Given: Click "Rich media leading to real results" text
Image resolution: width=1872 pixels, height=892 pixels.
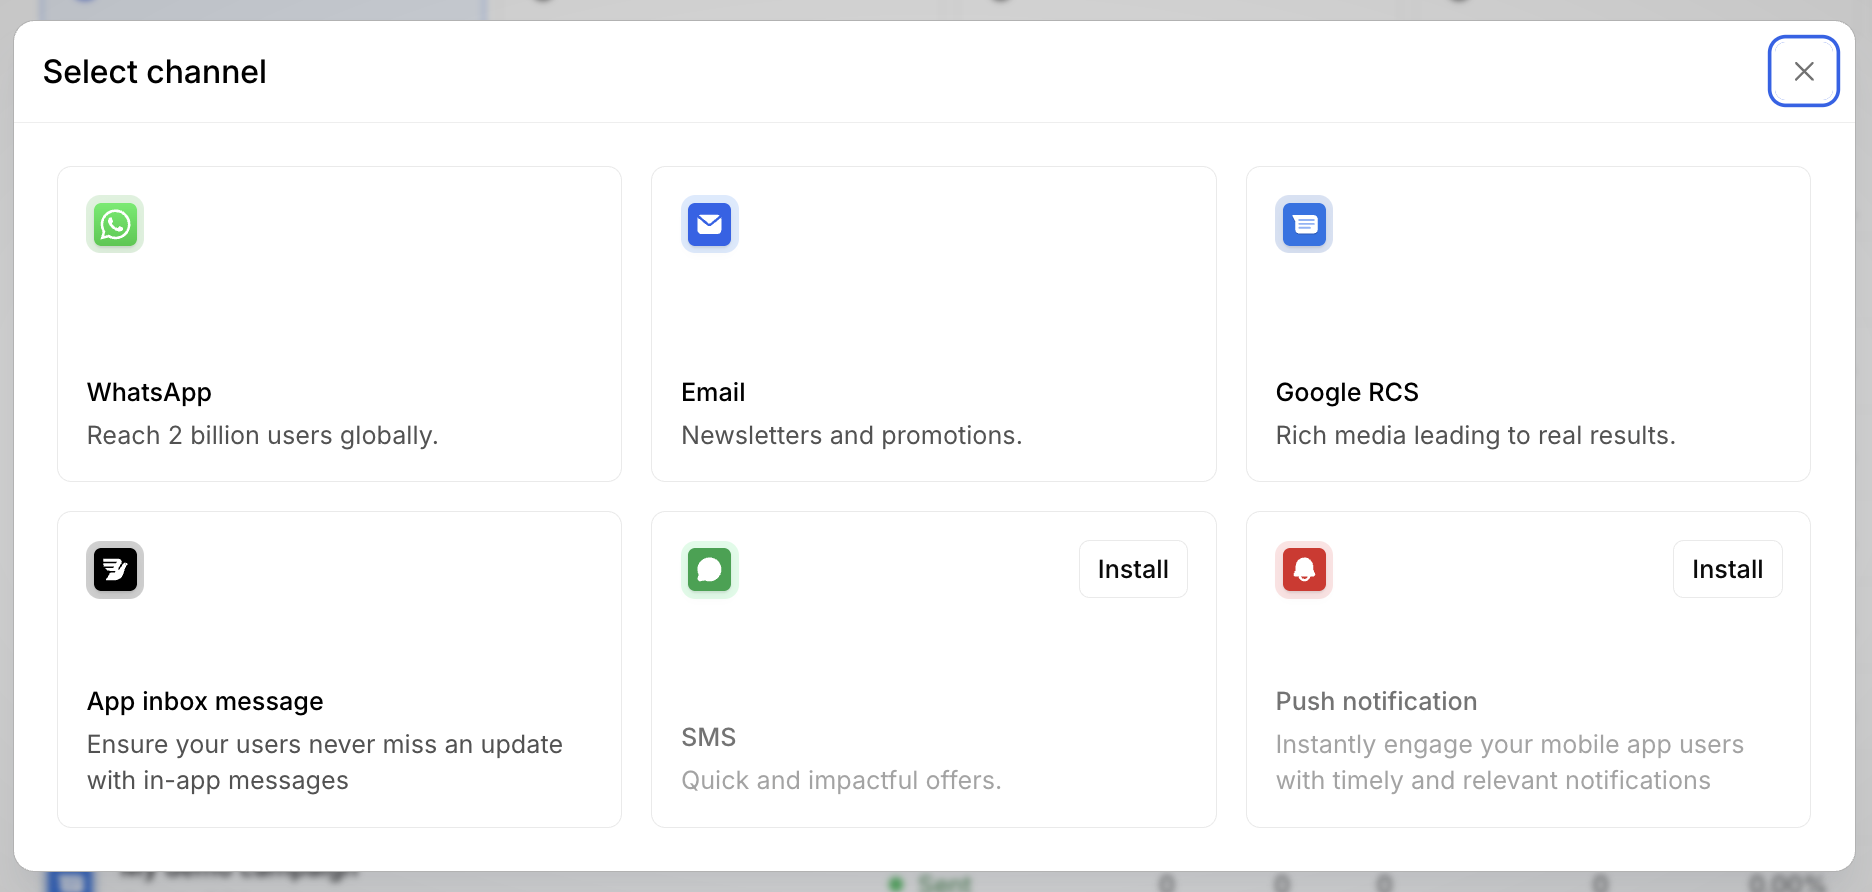Looking at the screenshot, I should tap(1475, 435).
